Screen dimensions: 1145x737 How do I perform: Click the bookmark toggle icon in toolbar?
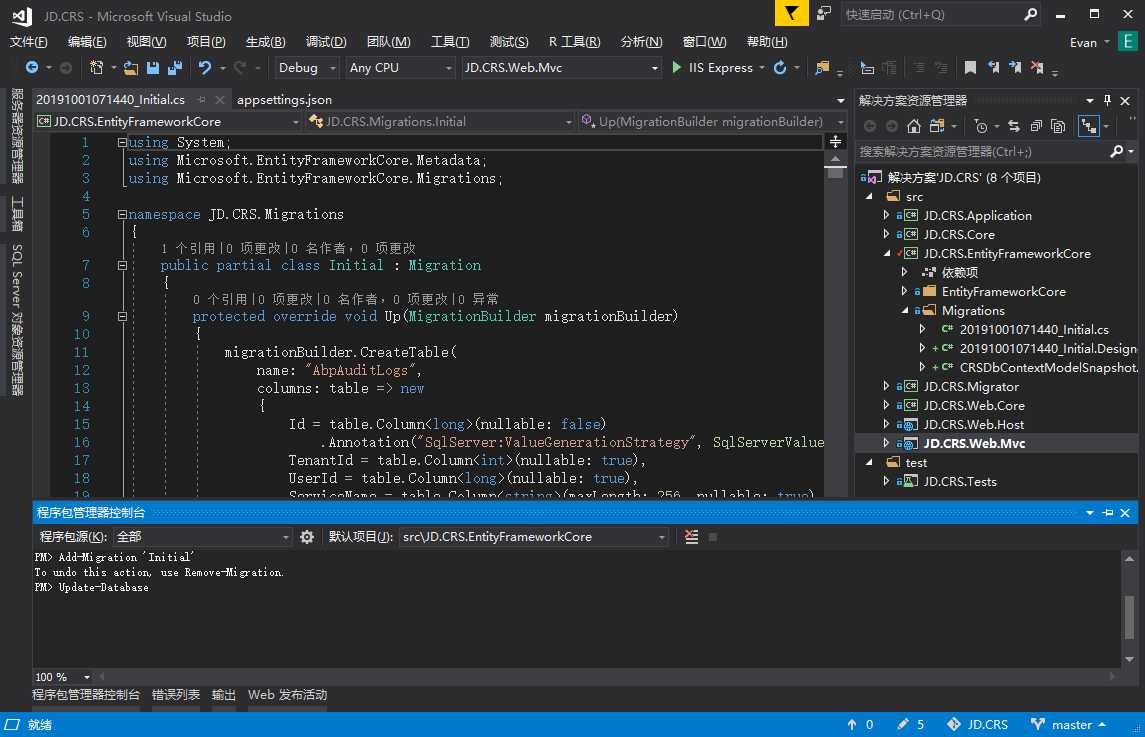click(970, 67)
